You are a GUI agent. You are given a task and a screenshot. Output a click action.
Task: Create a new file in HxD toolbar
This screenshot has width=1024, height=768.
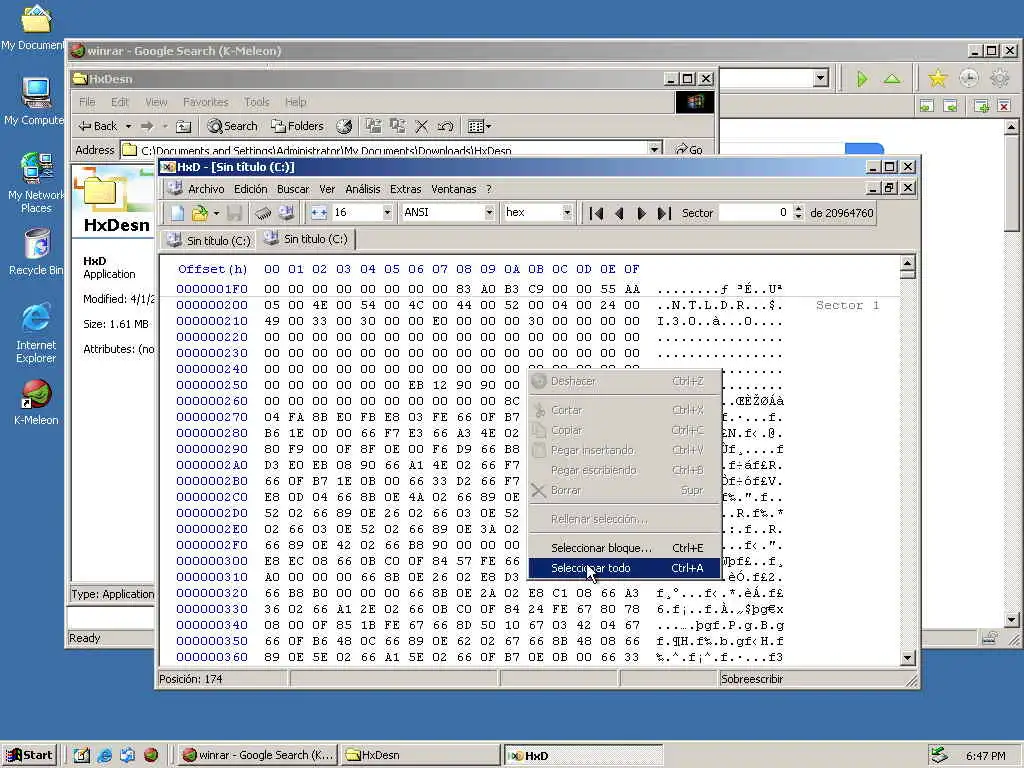click(x=178, y=213)
